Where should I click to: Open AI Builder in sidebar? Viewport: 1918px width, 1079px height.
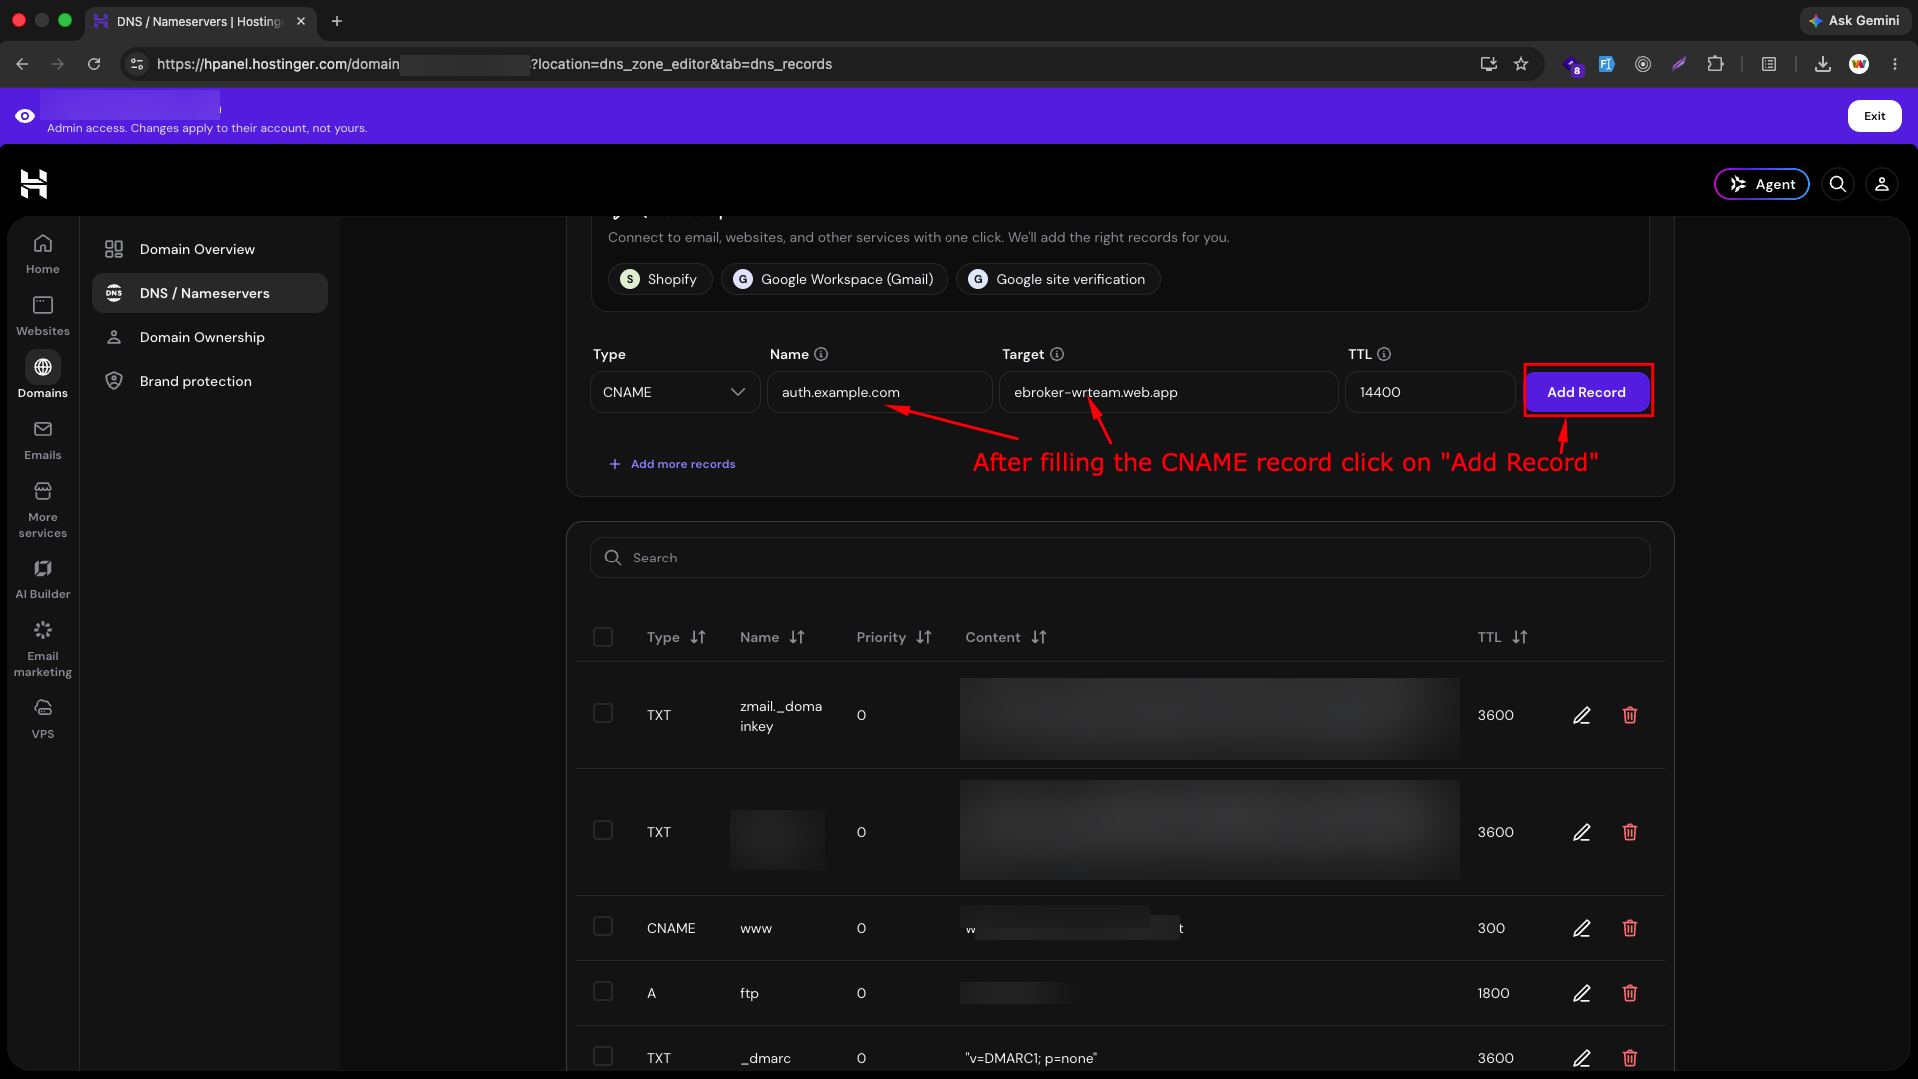point(43,579)
